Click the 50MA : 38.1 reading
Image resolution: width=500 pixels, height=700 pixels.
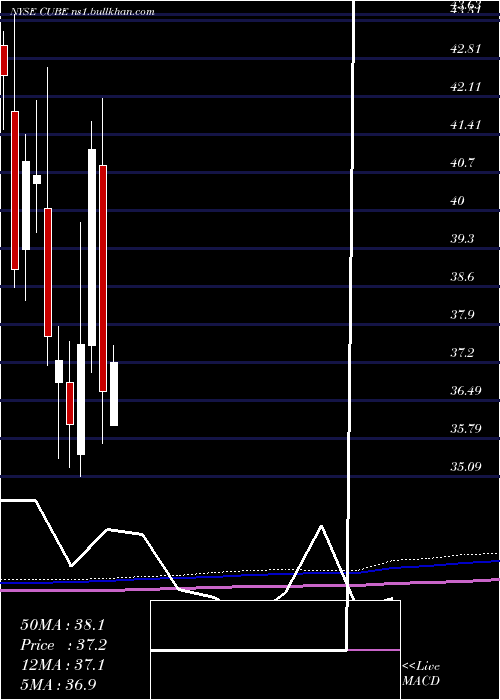[x=62, y=624]
